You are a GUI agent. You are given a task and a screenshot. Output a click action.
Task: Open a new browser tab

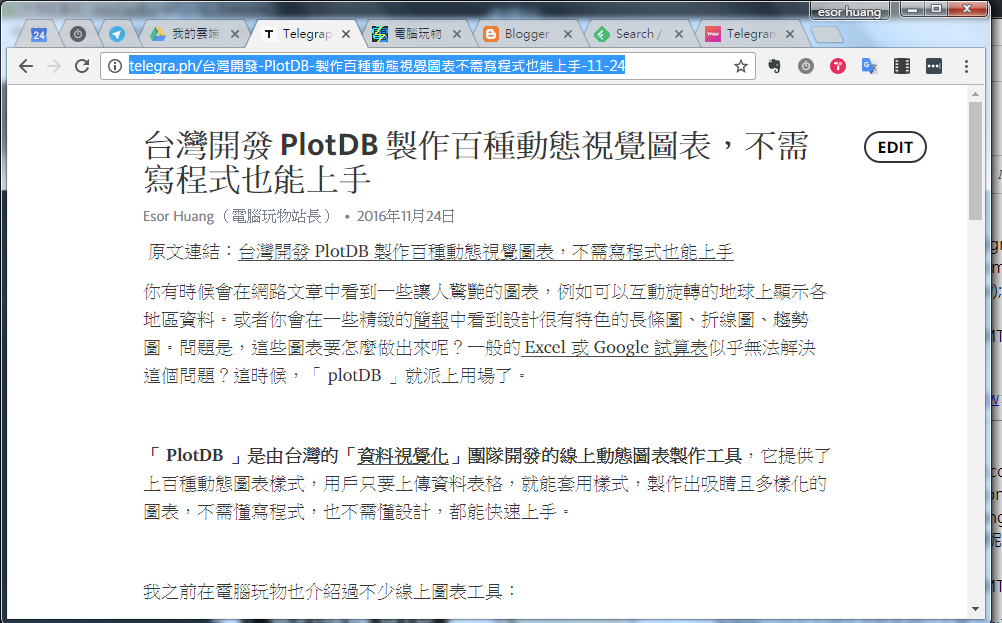[x=828, y=35]
